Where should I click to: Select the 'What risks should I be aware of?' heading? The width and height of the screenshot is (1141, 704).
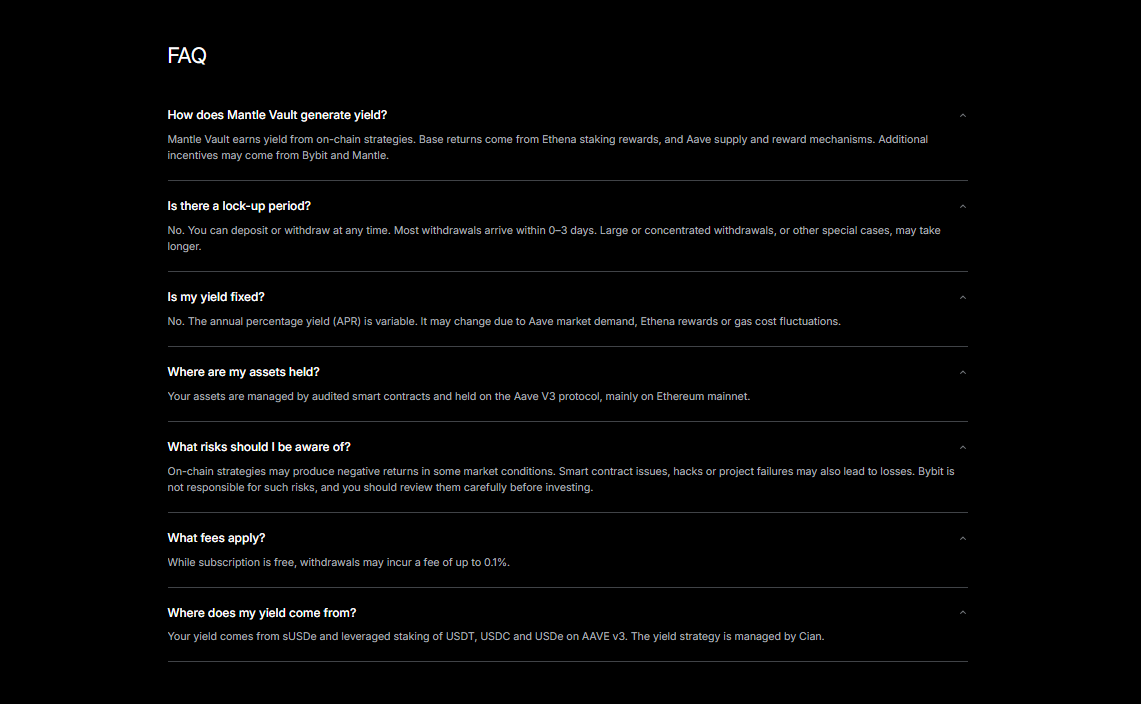(x=259, y=447)
